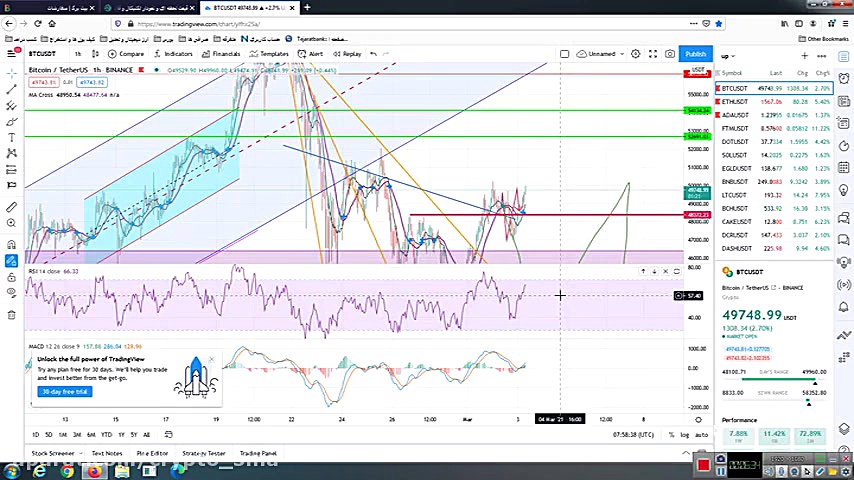854x480 pixels.
Task: Select the text annotation tool
Action: tap(11, 138)
